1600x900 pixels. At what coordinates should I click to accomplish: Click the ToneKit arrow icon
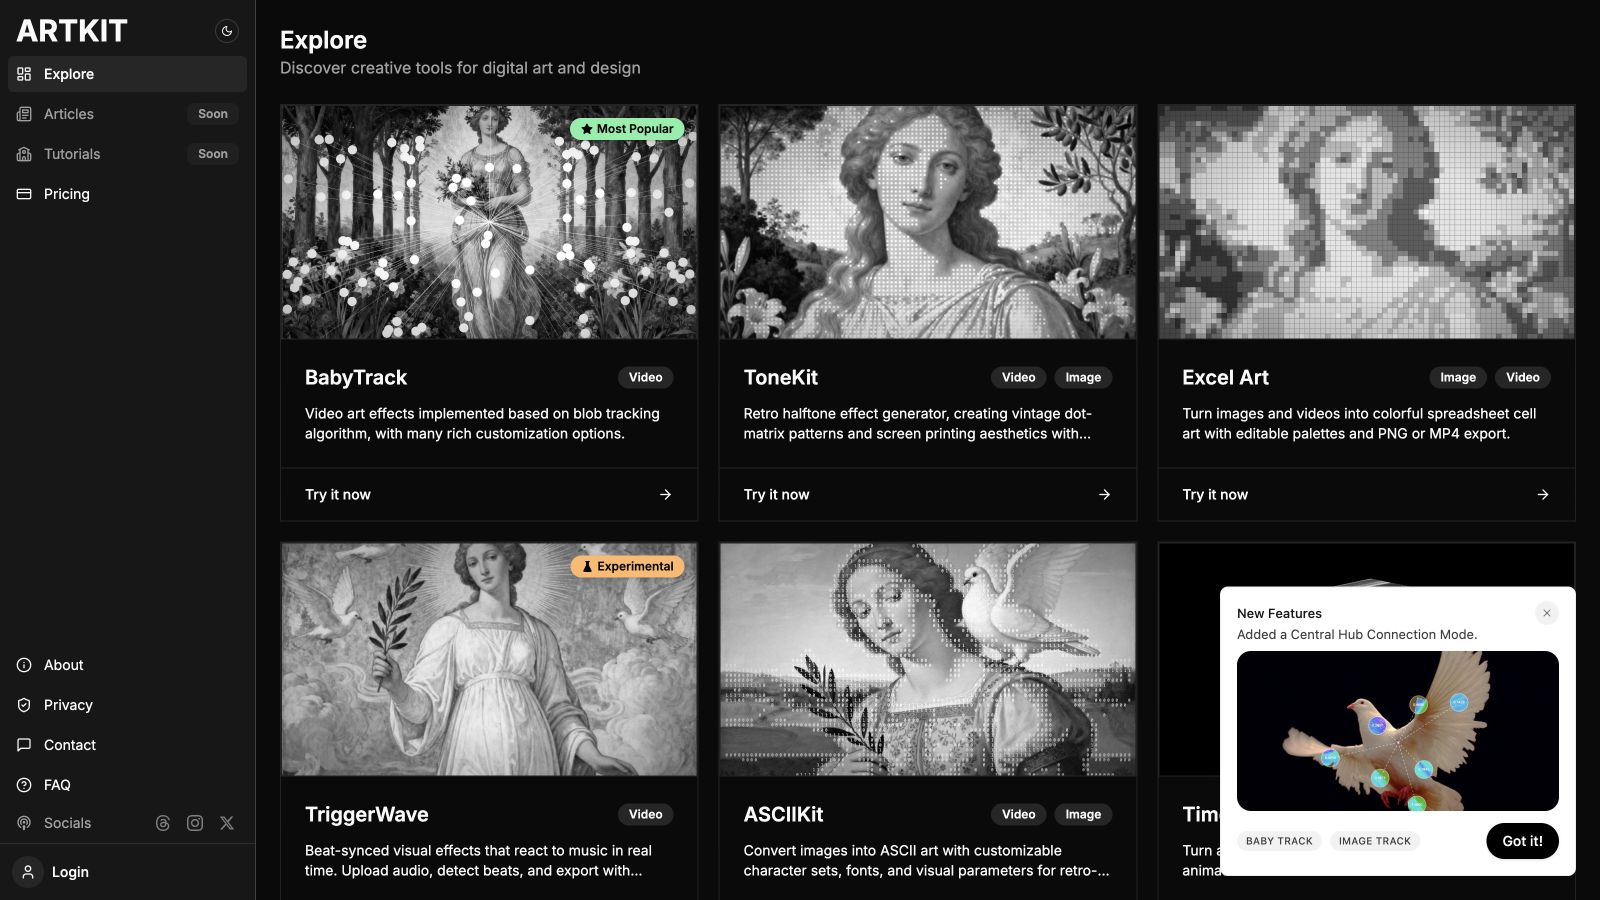(x=1104, y=495)
